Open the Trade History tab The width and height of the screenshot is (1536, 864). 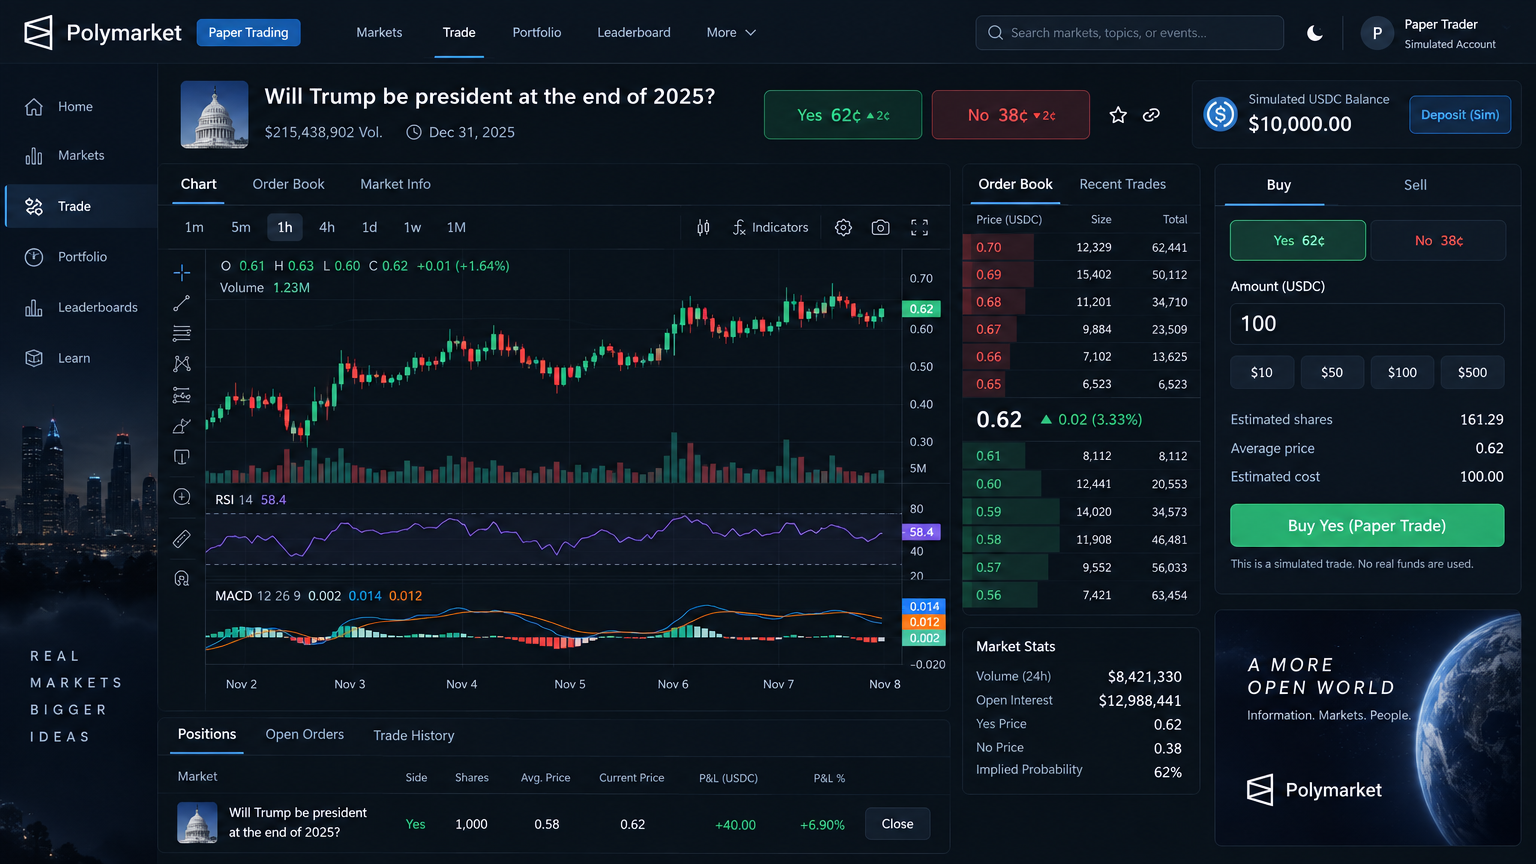click(414, 735)
